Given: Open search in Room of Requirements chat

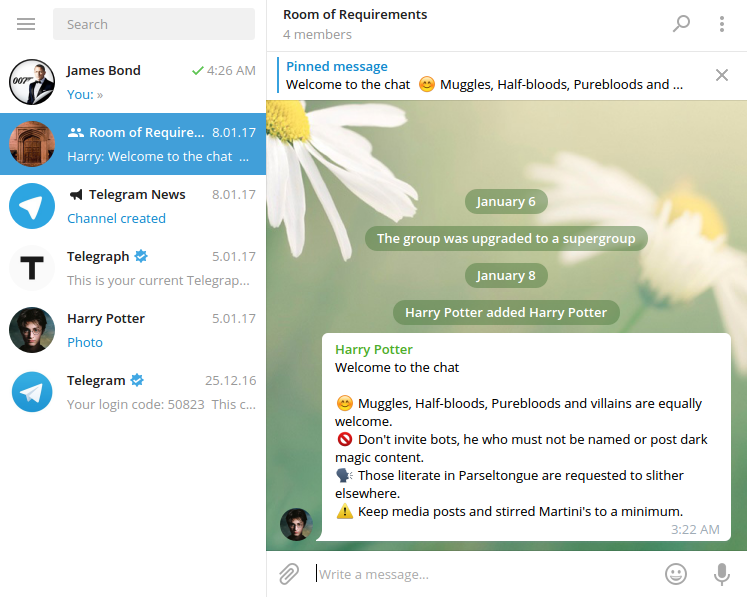Looking at the screenshot, I should coord(681,23).
